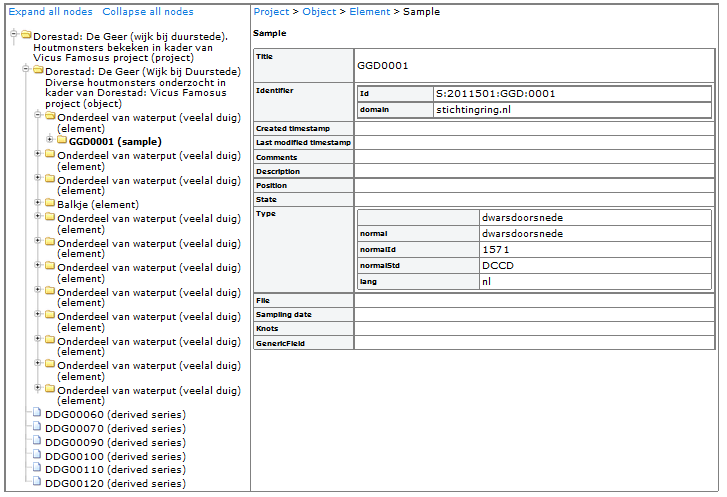Click the Comments field label
The width and height of the screenshot is (727, 497).
coord(276,157)
